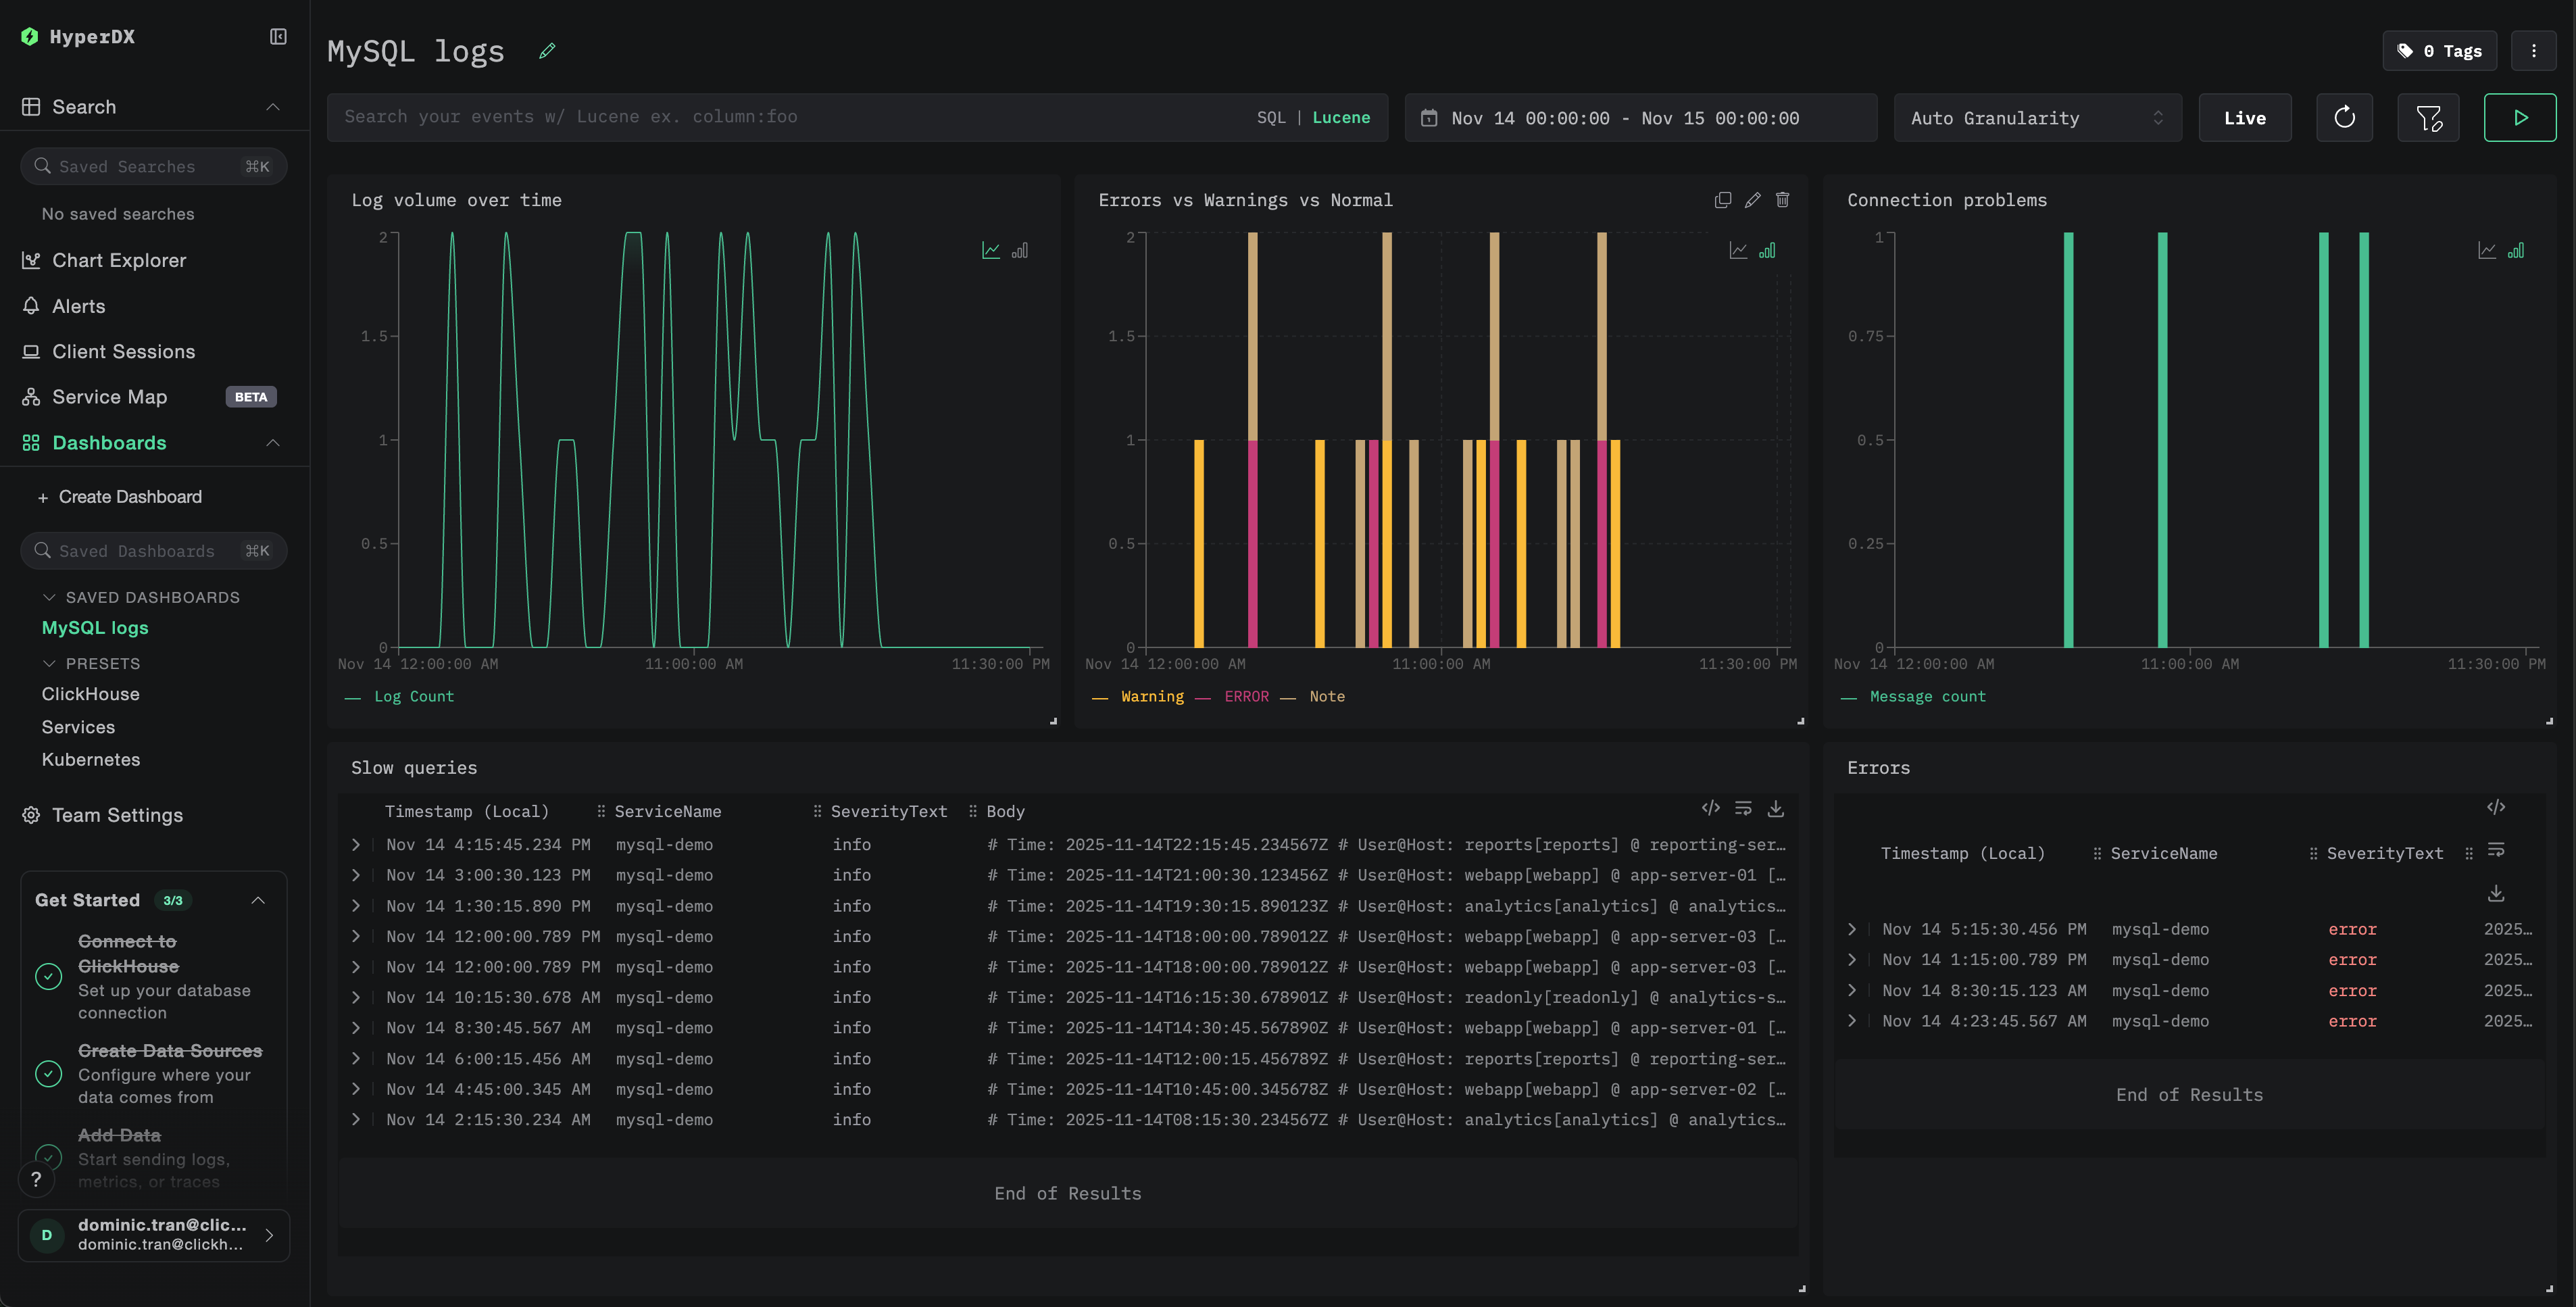The image size is (2576, 1307).
Task: Duplicate the Errors vs Warnings chart tile
Action: (1722, 200)
